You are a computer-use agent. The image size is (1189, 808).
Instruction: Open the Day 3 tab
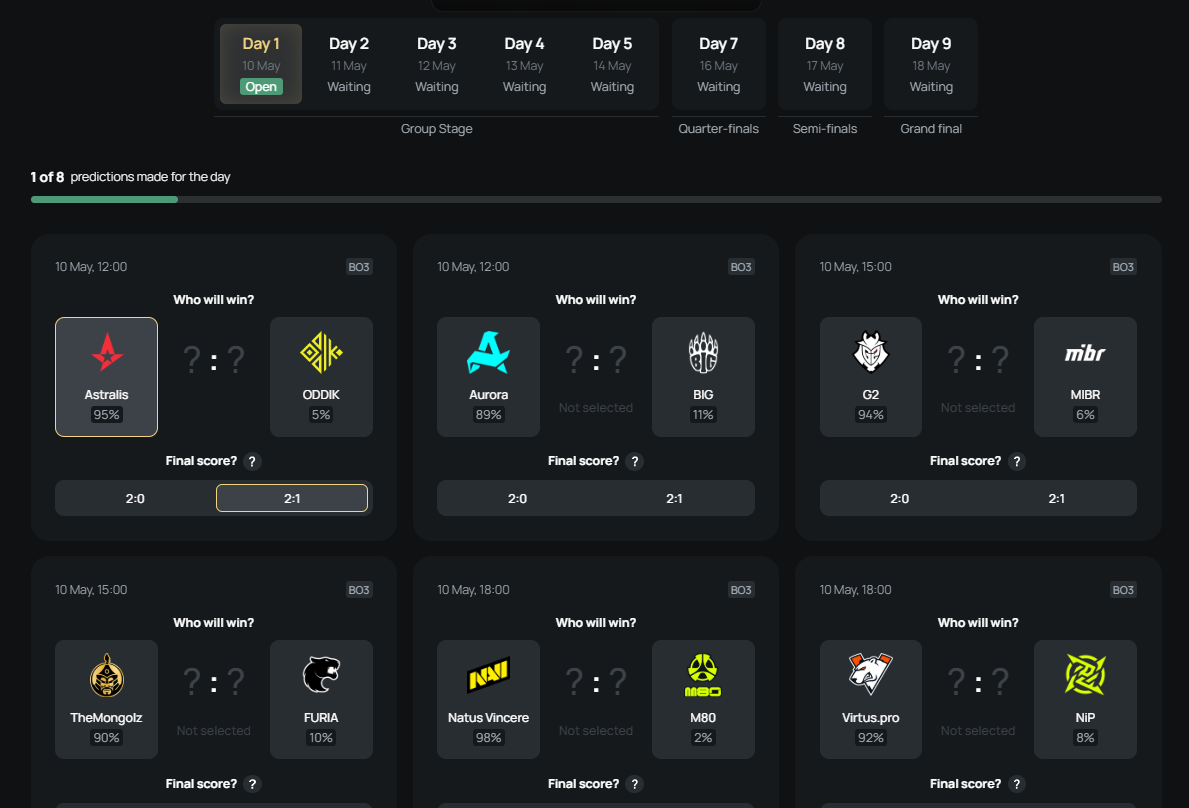click(437, 64)
